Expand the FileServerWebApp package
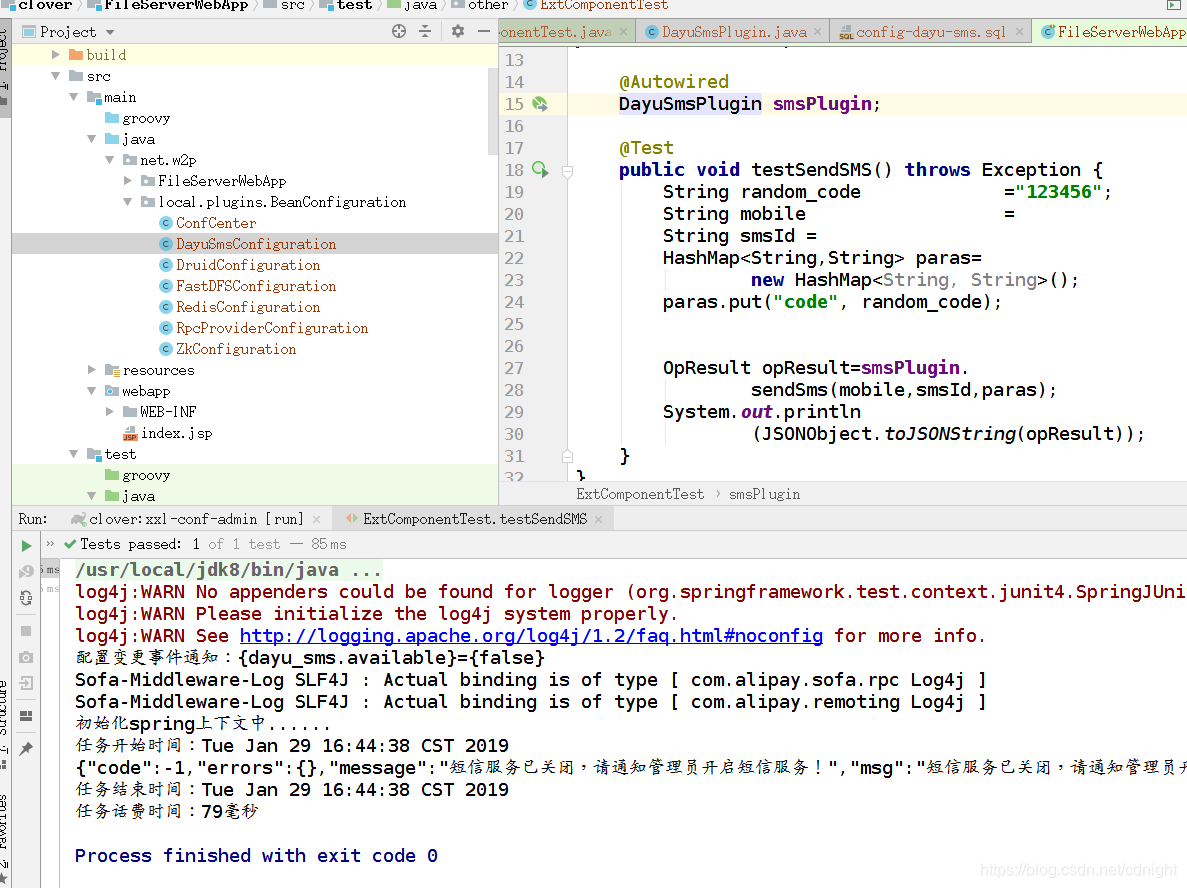Screen dimensions: 1187x888 click(x=128, y=180)
